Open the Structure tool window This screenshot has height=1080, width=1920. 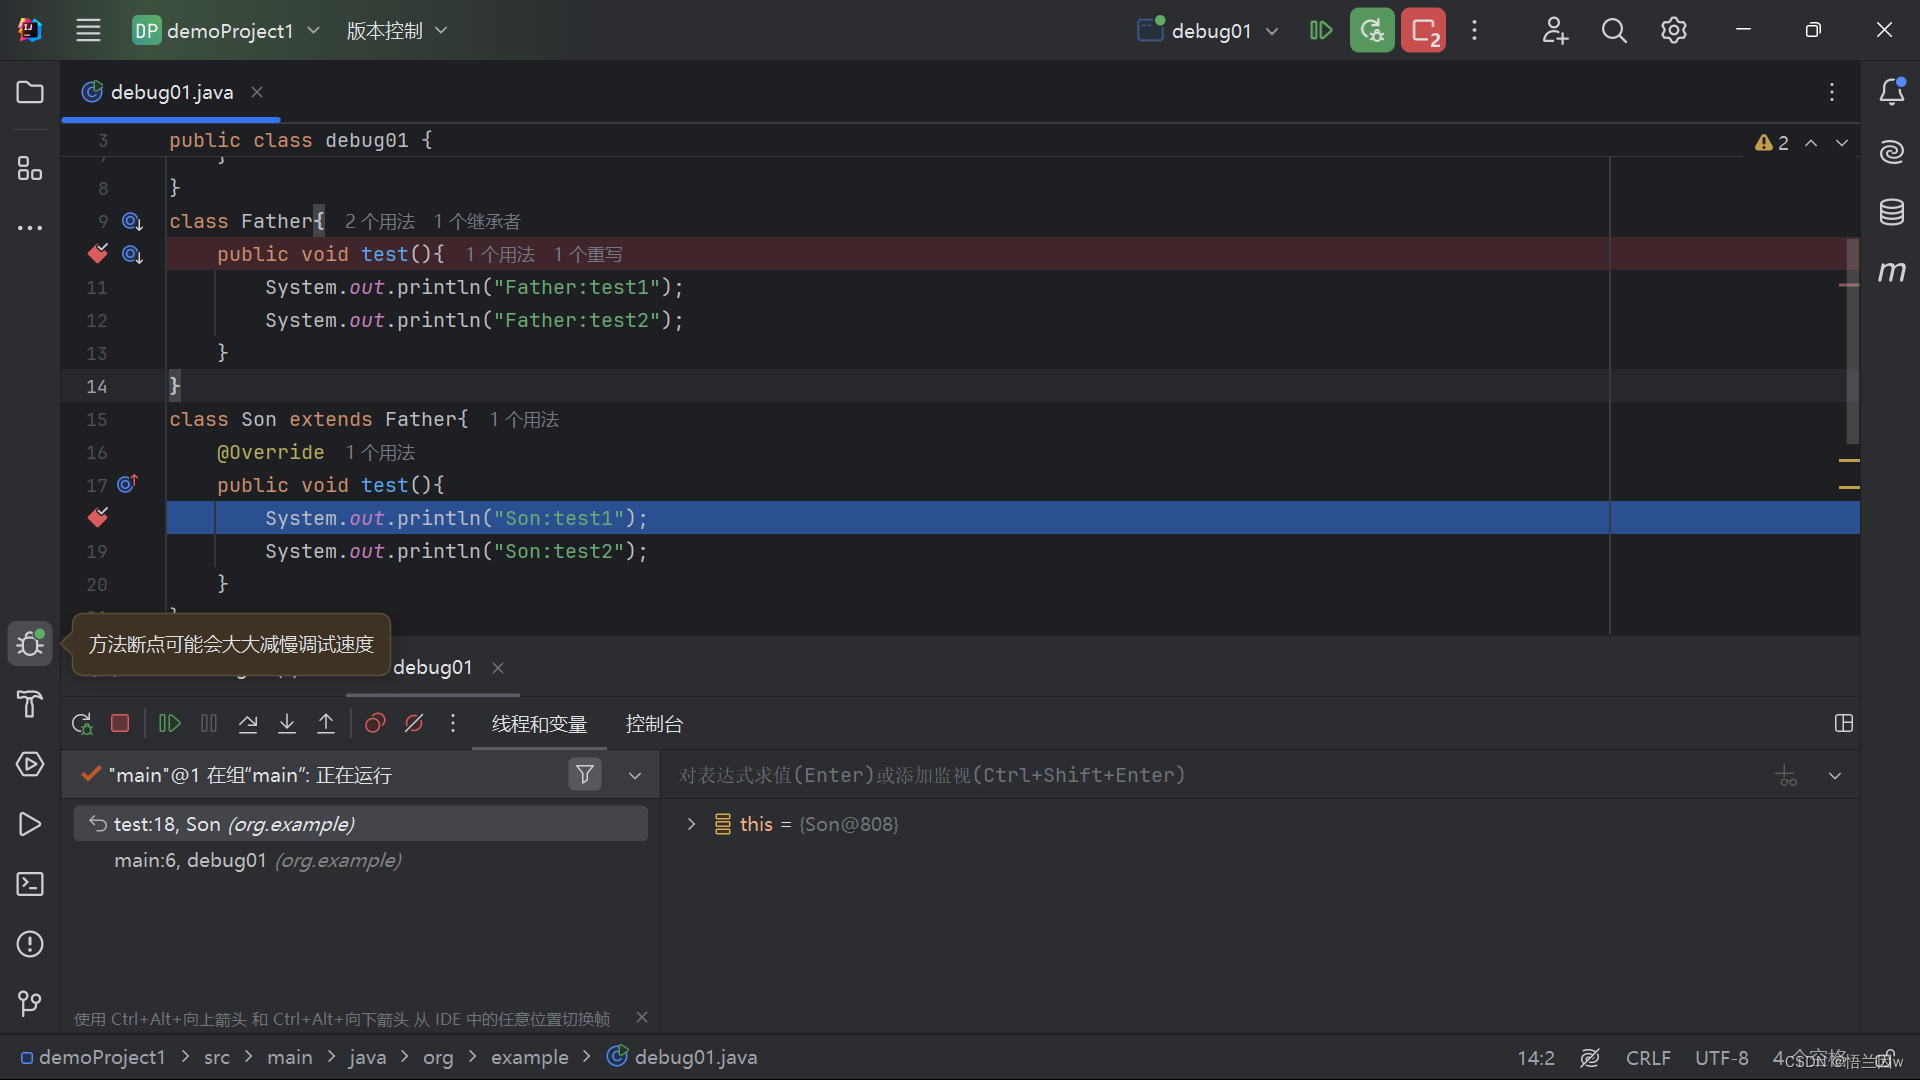coord(30,168)
